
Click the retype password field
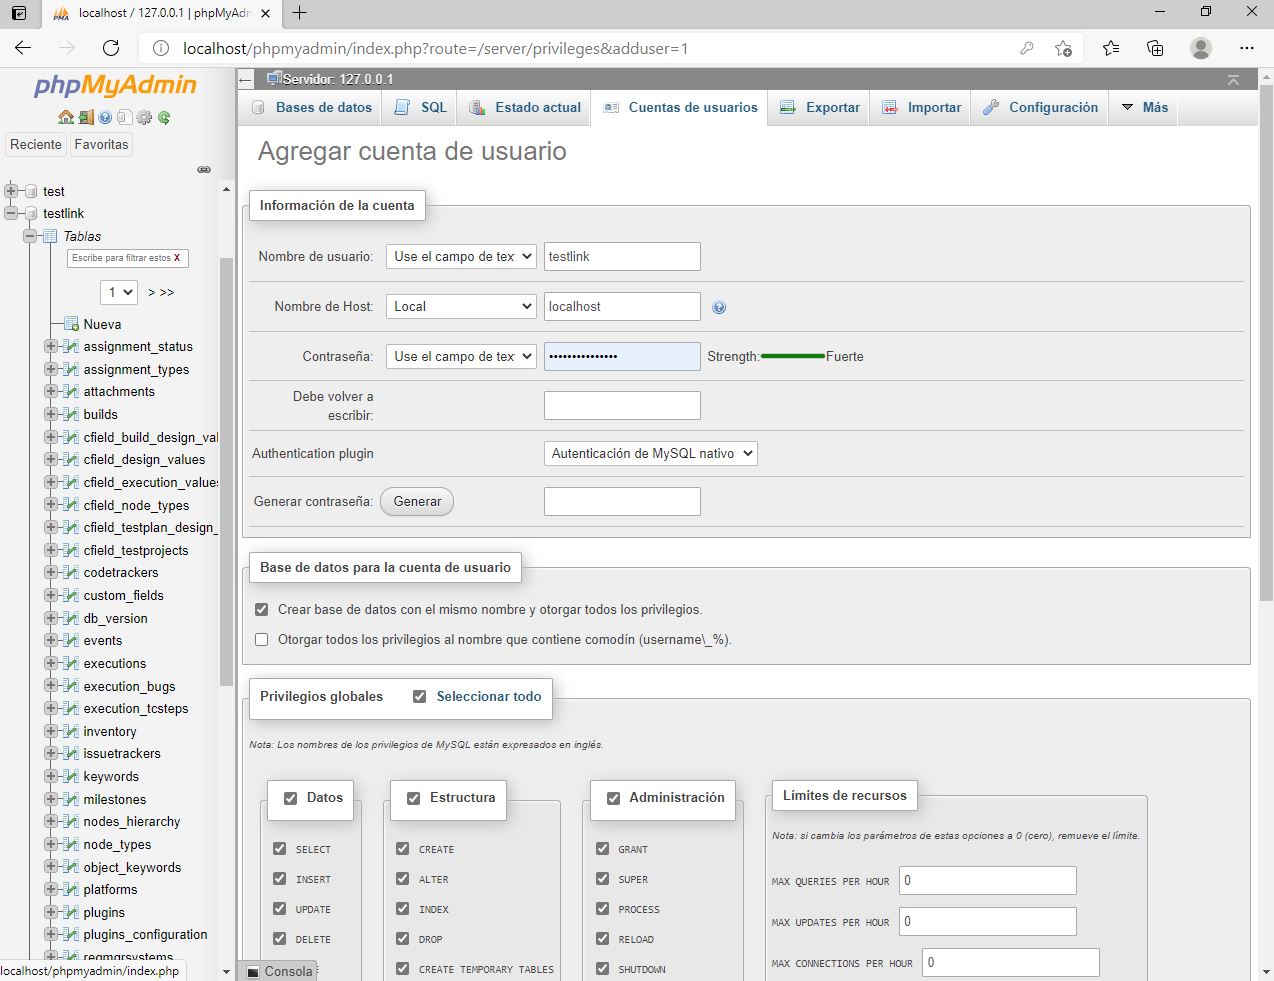point(622,405)
